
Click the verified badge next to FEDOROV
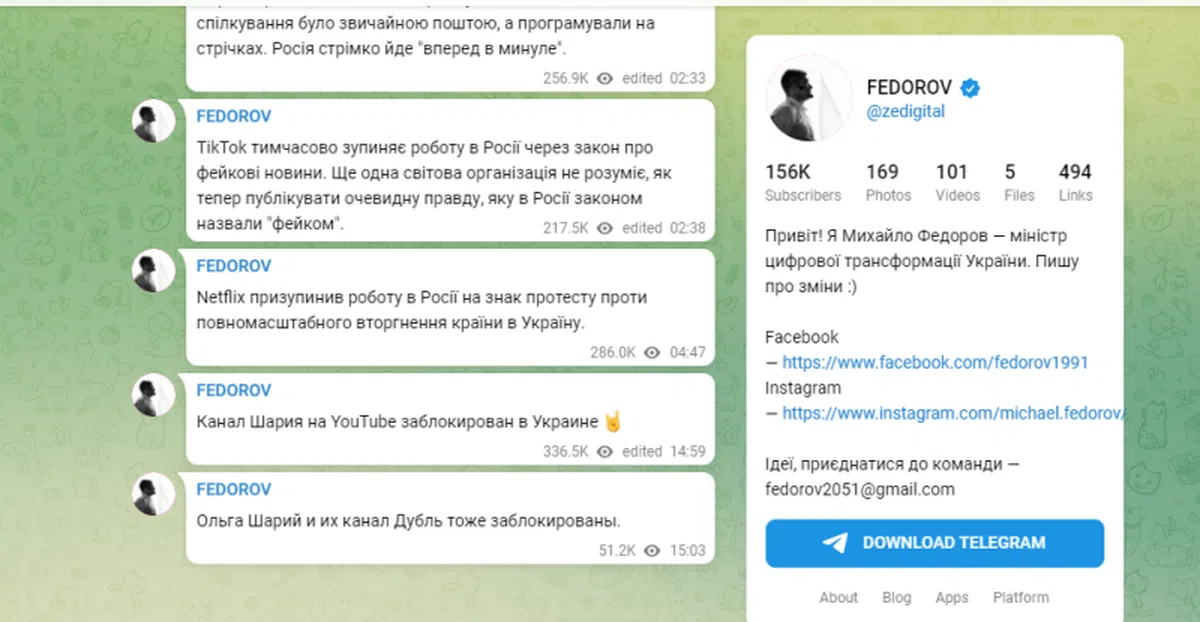[970, 88]
